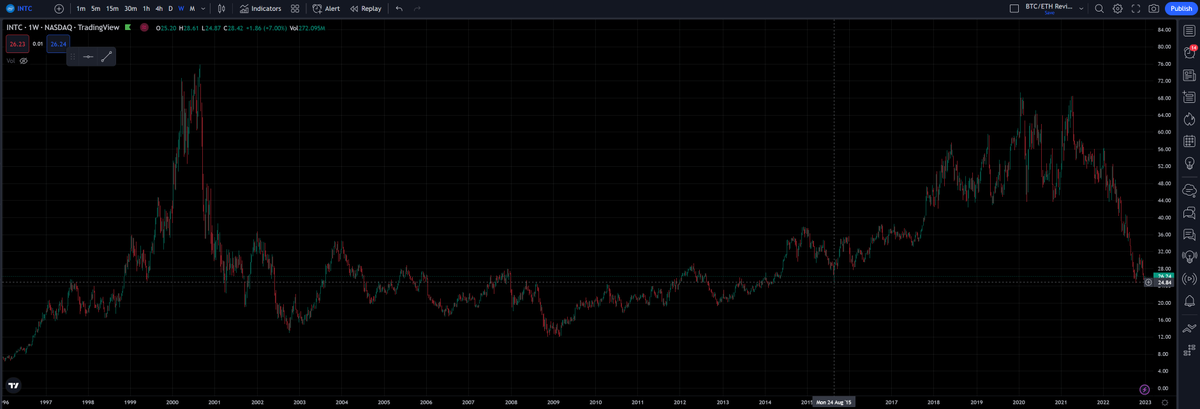The image size is (1200, 409).
Task: Start bar Replay mode
Action: pos(365,8)
